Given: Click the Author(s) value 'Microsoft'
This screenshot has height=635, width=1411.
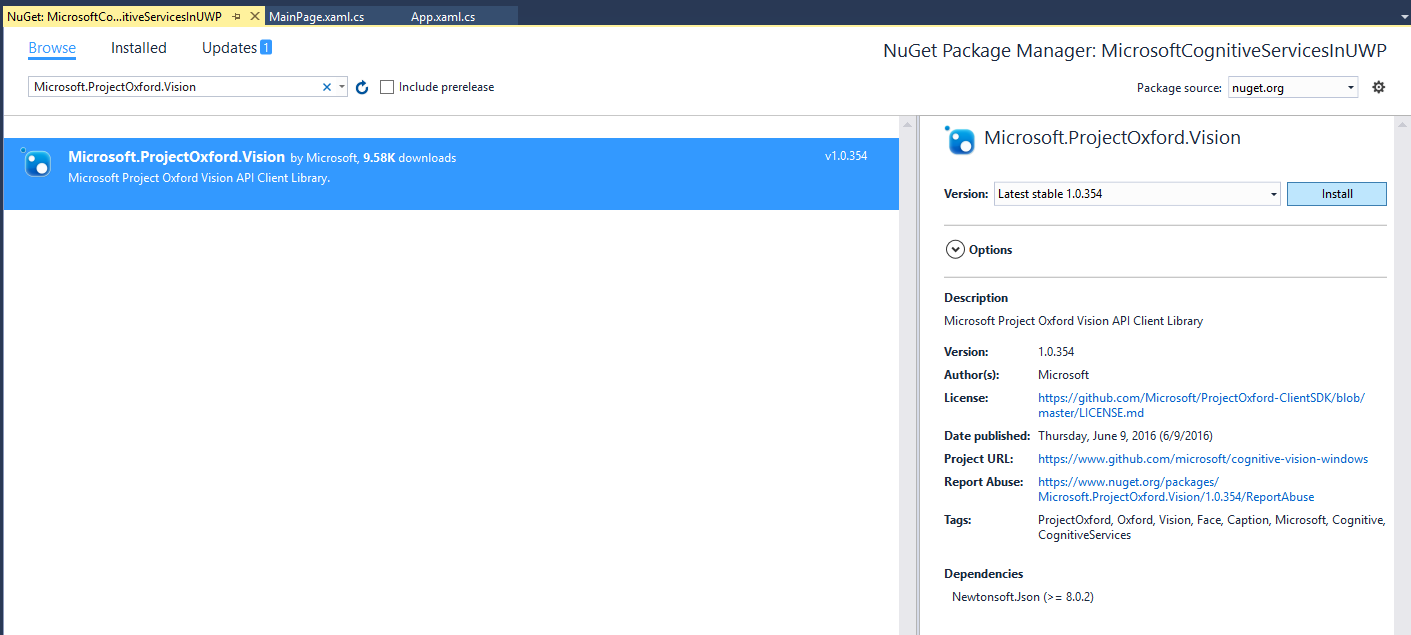Looking at the screenshot, I should 1064,375.
